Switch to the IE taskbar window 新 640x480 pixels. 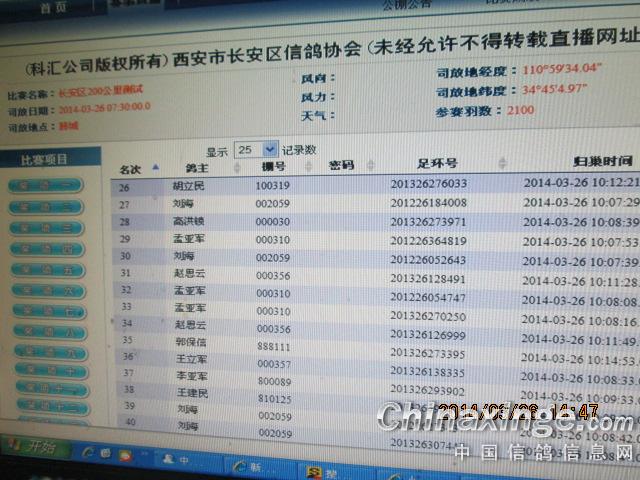(x=250, y=466)
